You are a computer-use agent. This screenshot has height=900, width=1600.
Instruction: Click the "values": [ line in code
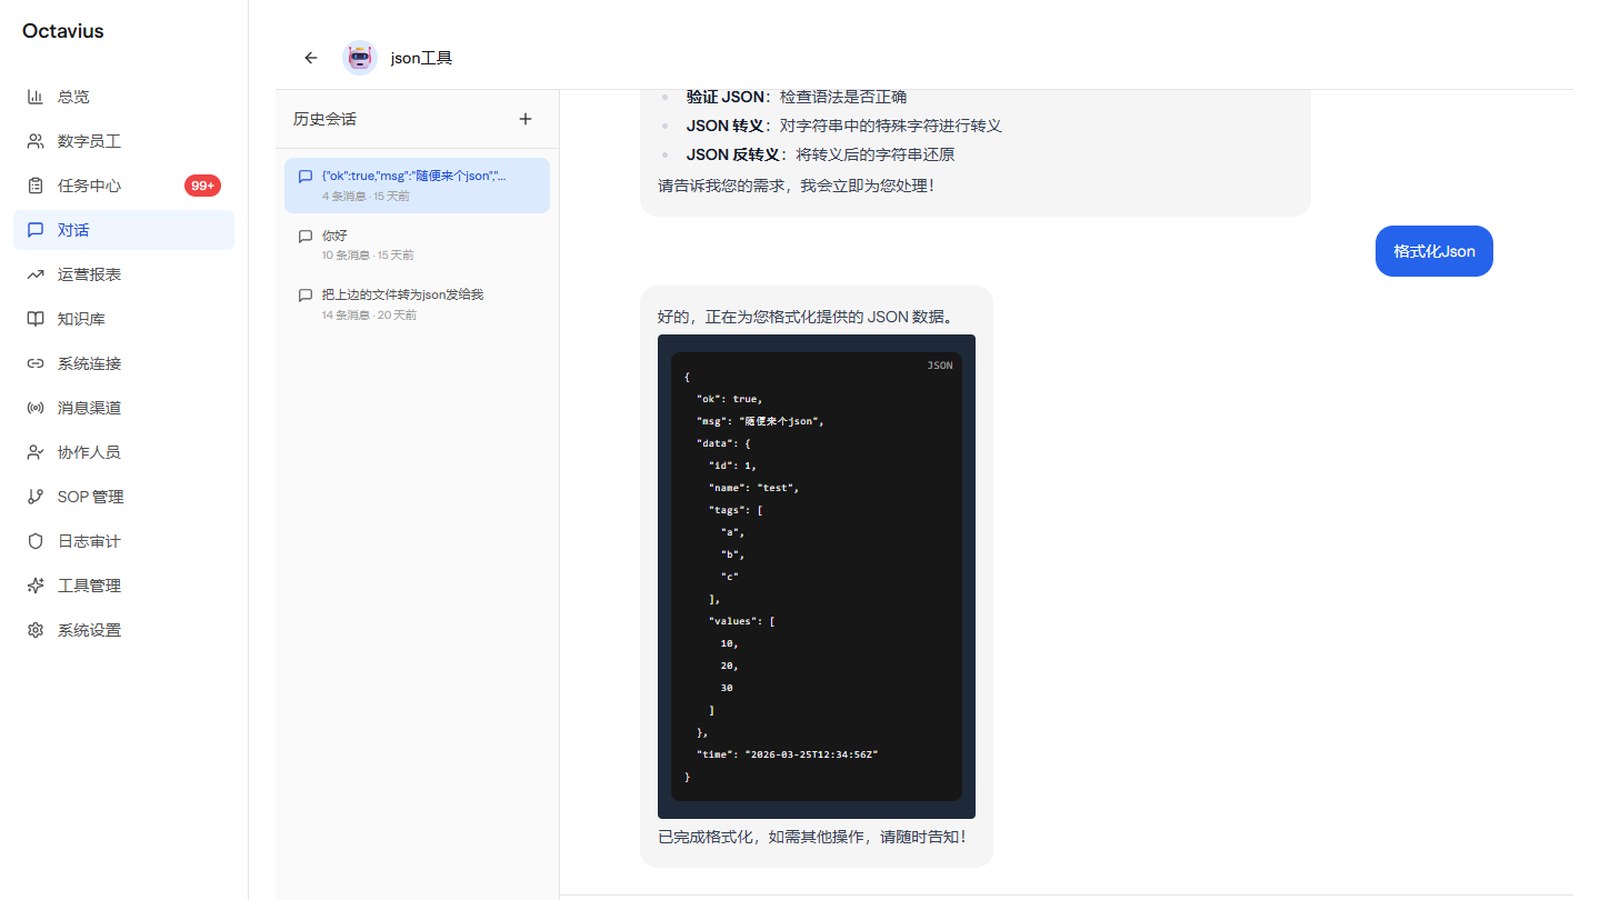pos(742,622)
